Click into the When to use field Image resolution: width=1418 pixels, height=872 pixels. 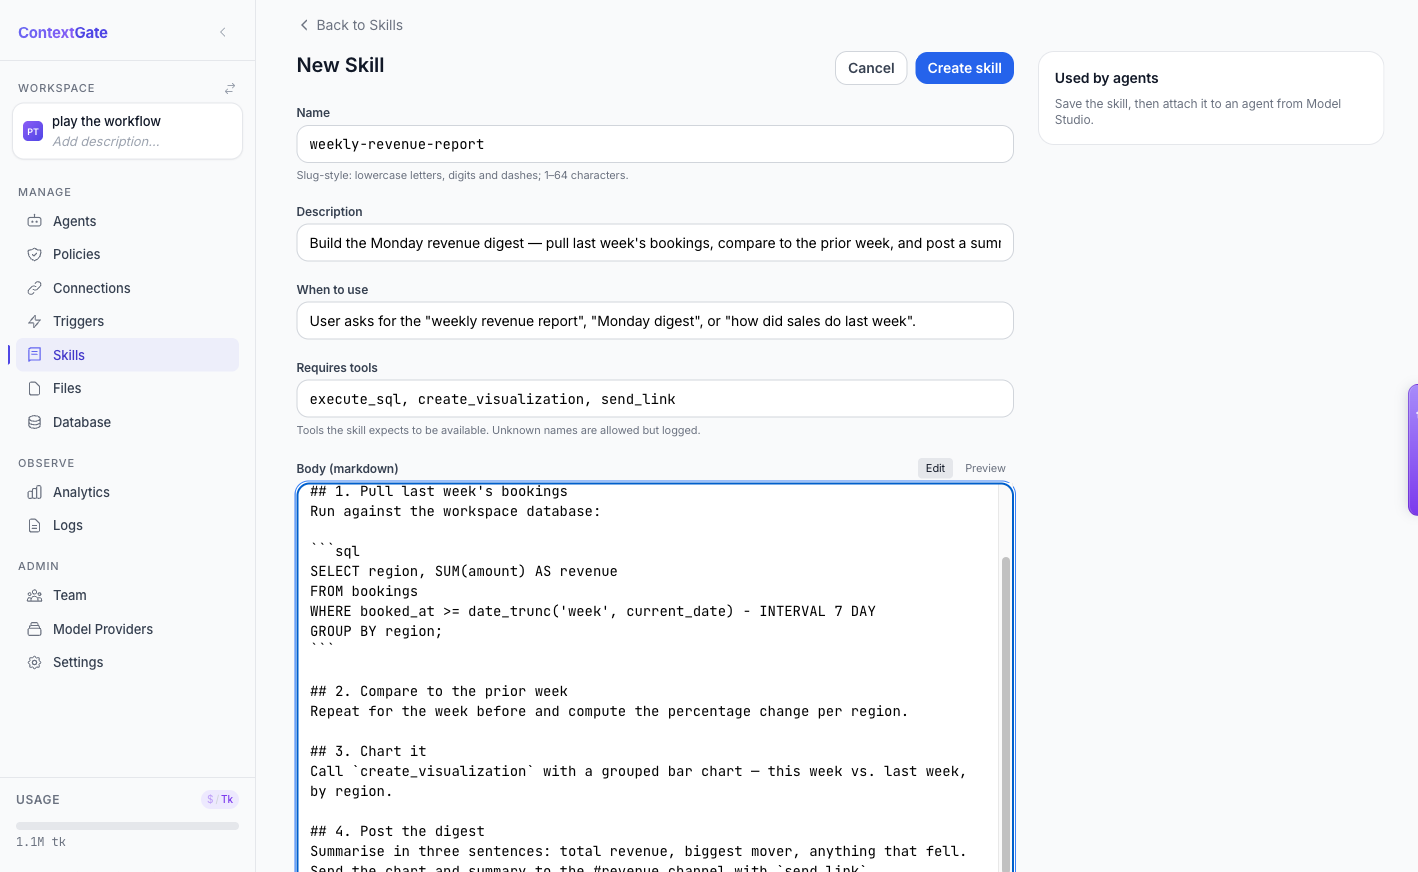tap(655, 321)
